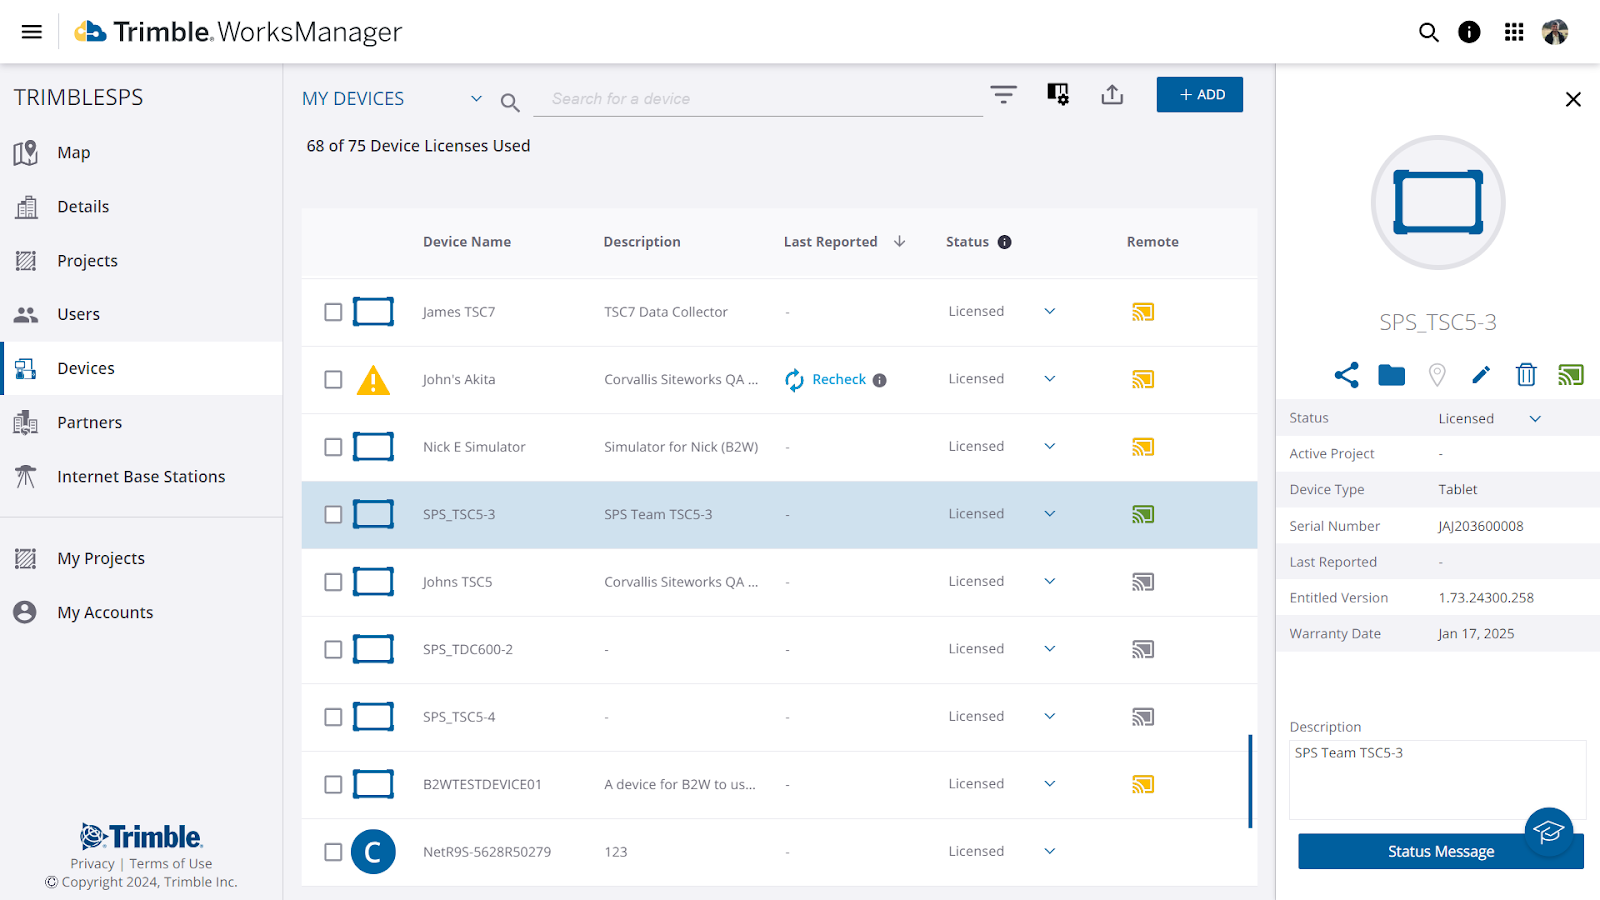
Task: Click the location pin icon in details panel
Action: 1437,375
